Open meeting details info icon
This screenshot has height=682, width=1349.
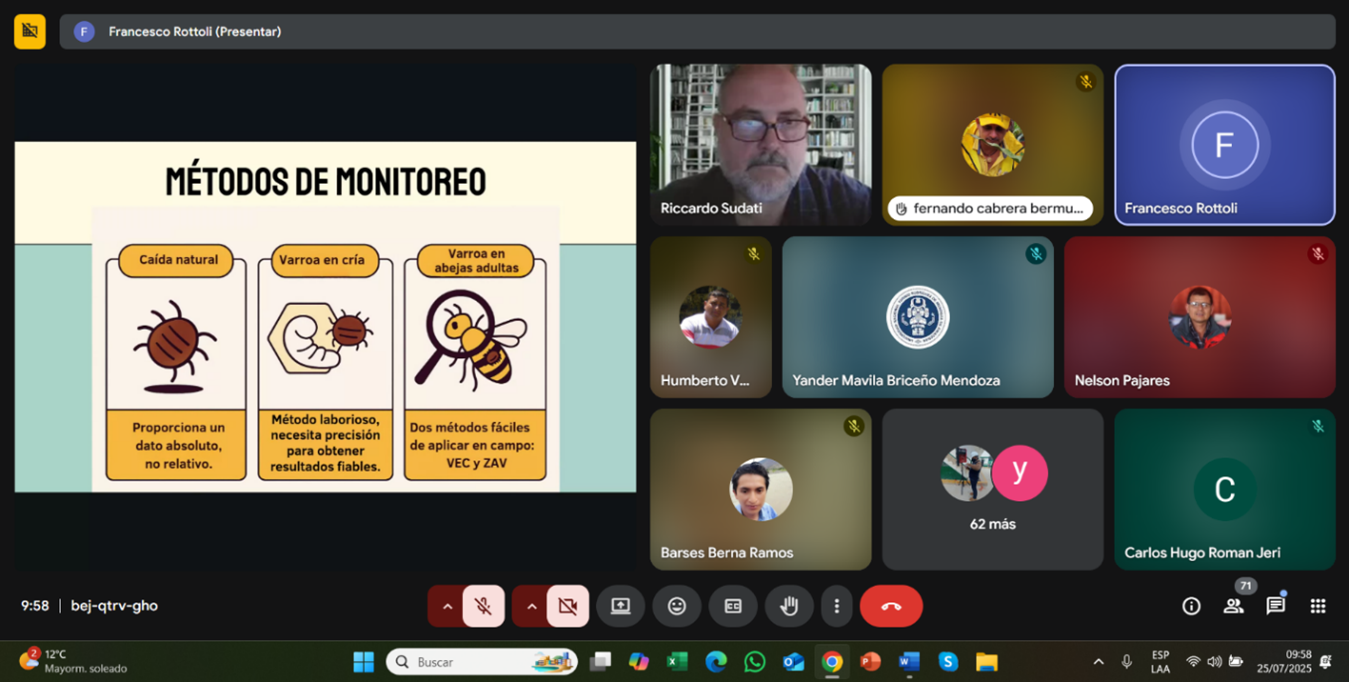tap(1191, 606)
